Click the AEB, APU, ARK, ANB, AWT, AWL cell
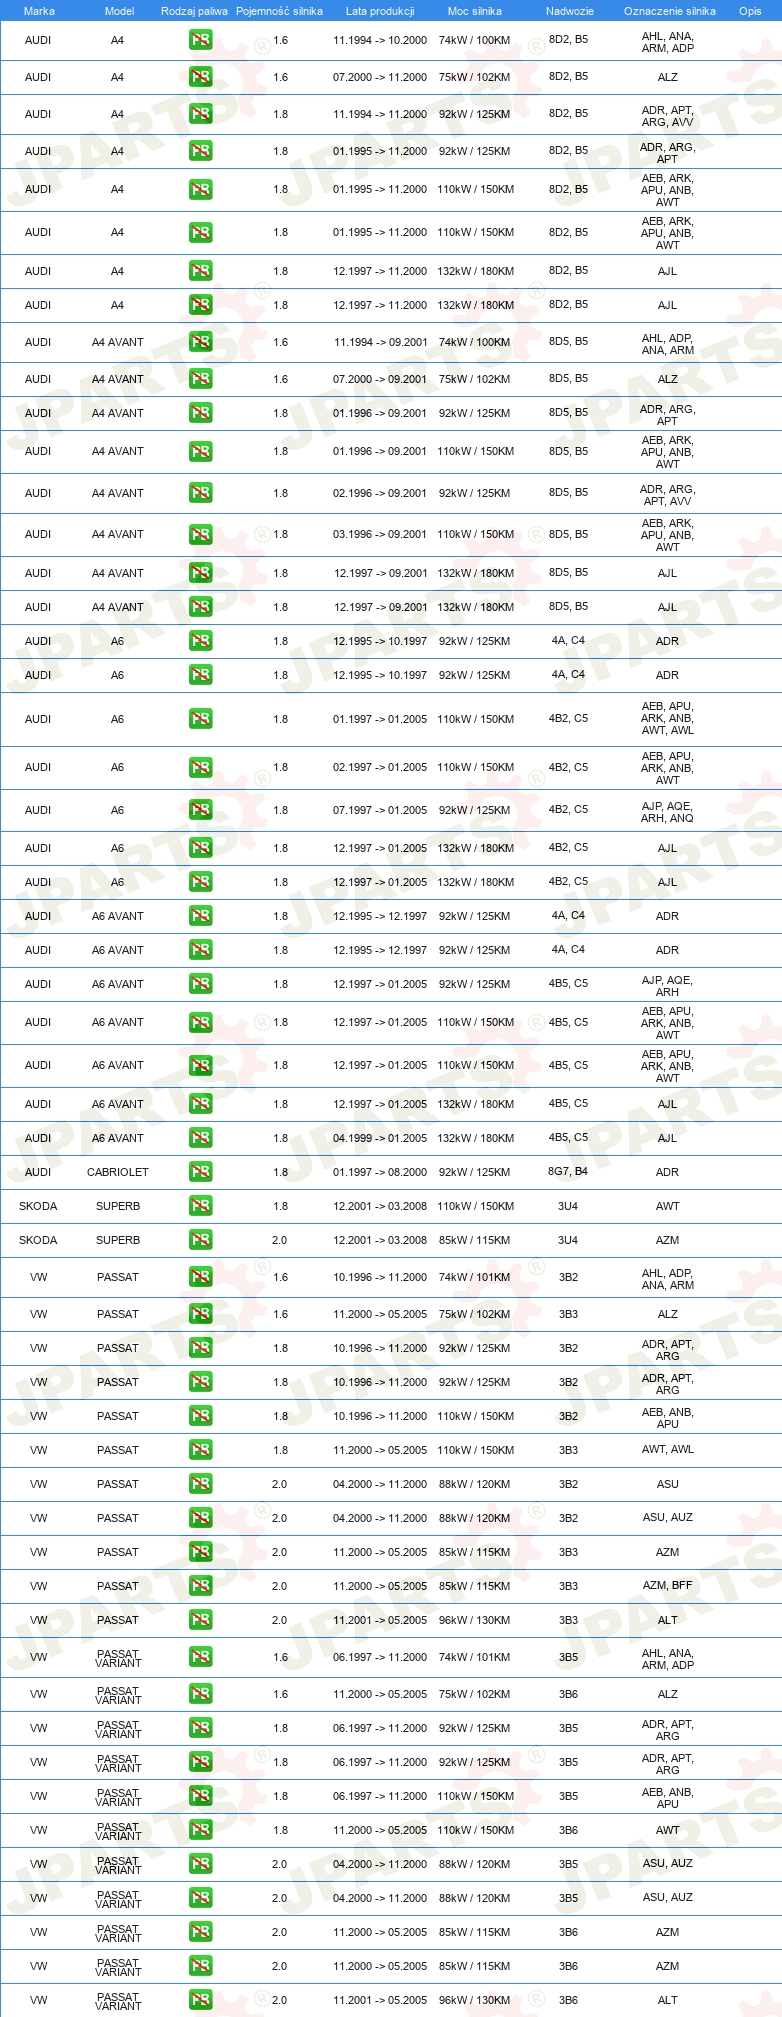 point(667,718)
